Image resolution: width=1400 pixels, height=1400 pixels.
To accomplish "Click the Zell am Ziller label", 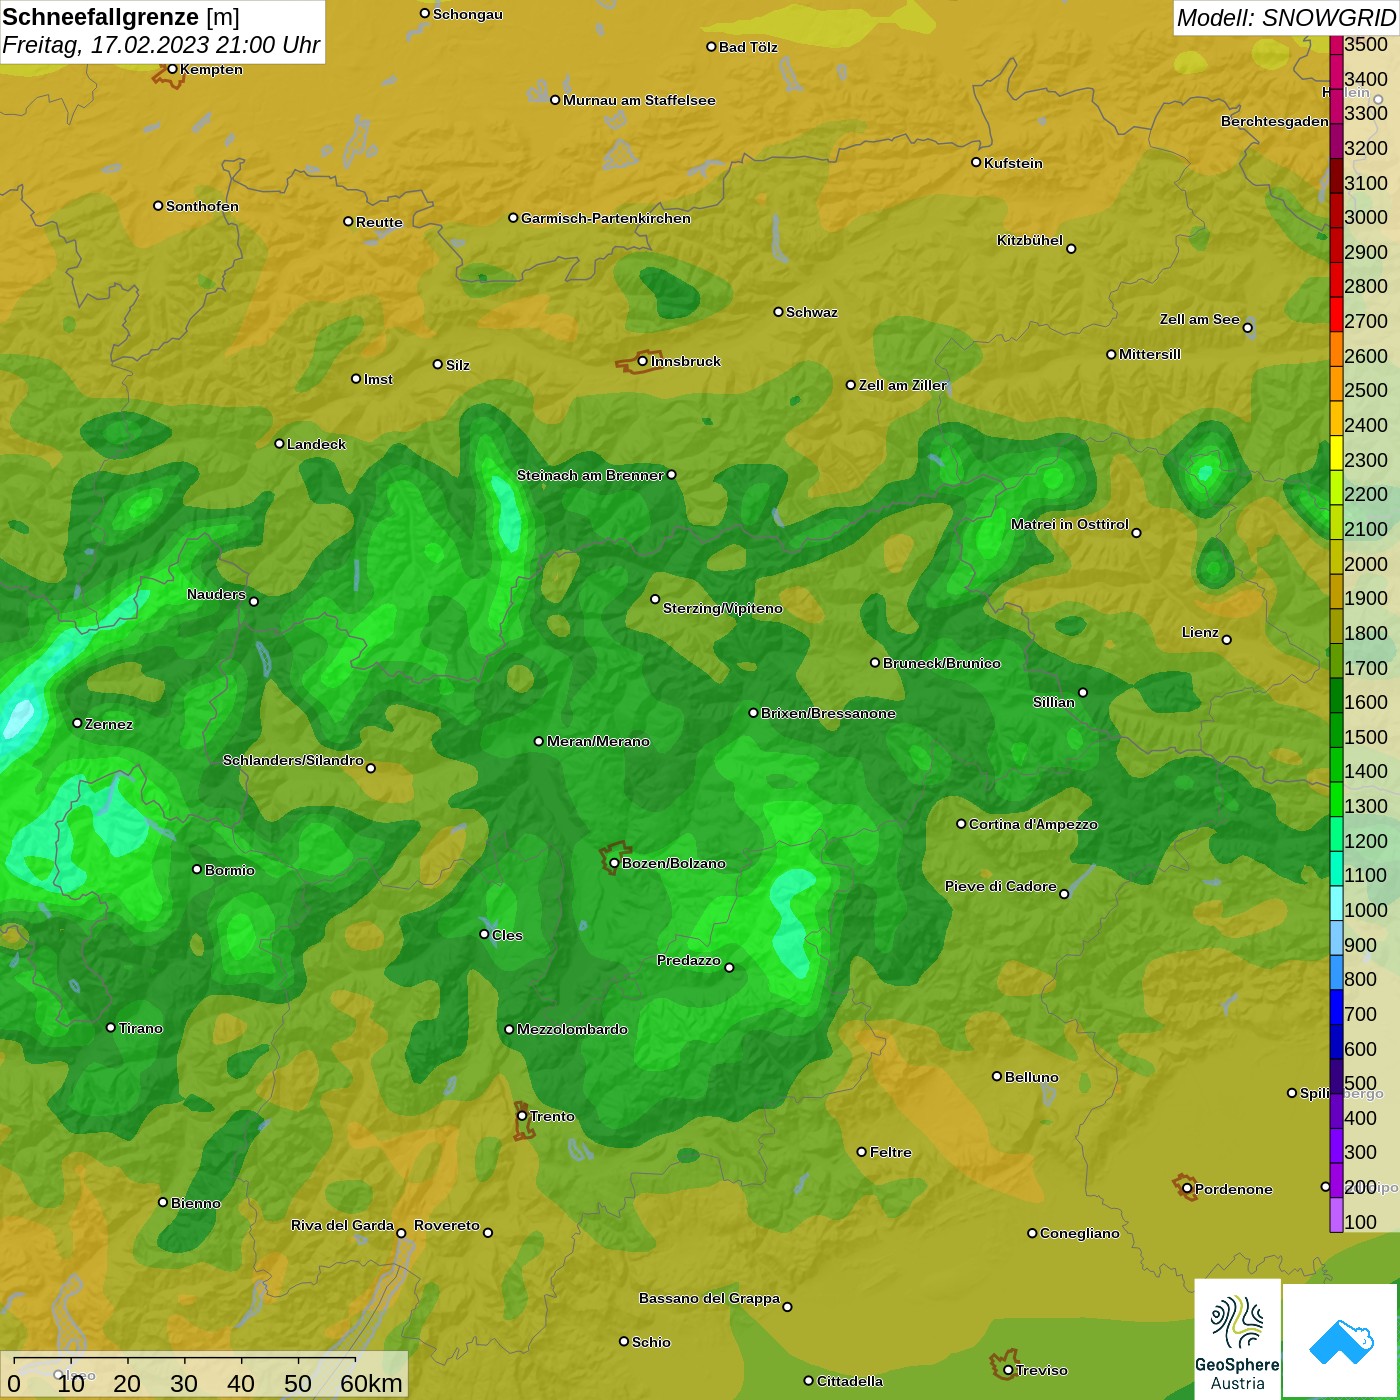I will coord(903,385).
